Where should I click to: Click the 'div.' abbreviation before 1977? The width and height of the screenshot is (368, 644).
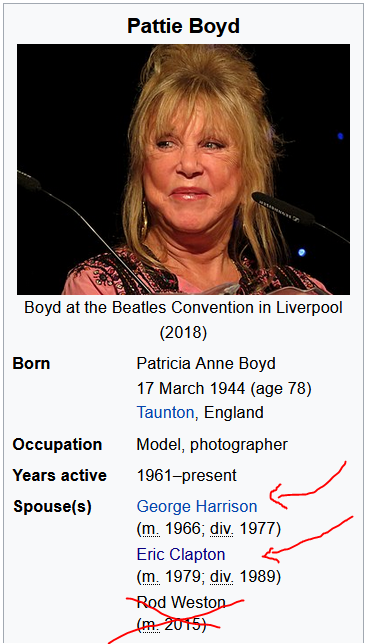[x=221, y=530]
